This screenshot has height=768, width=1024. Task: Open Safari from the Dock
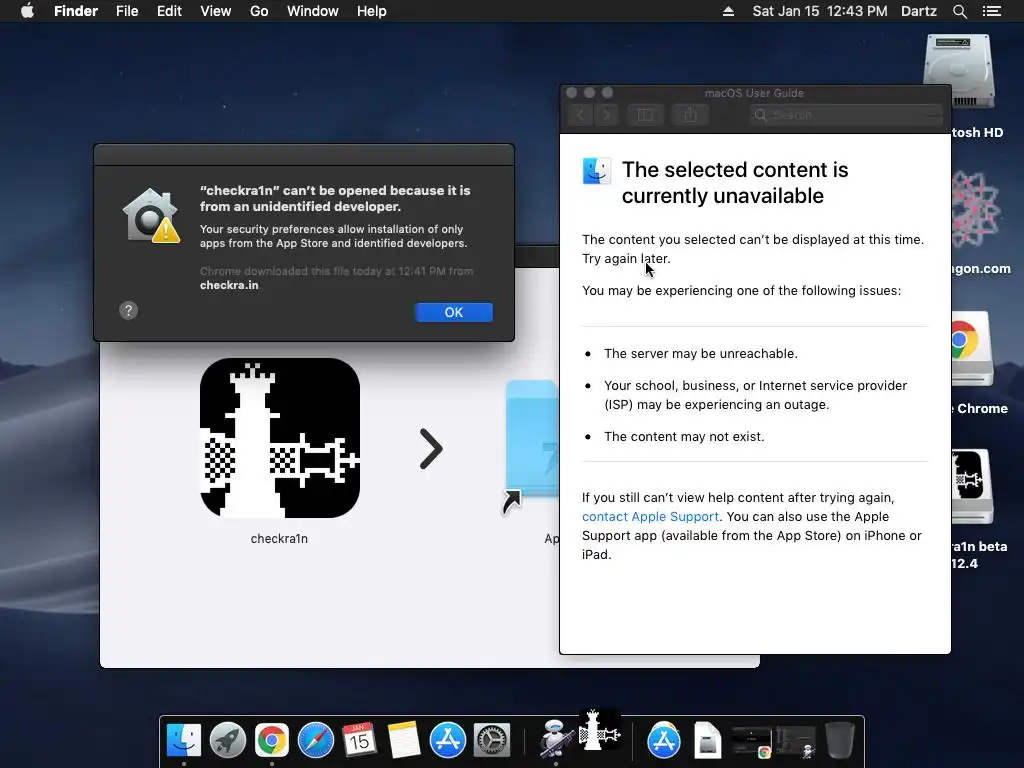point(315,741)
